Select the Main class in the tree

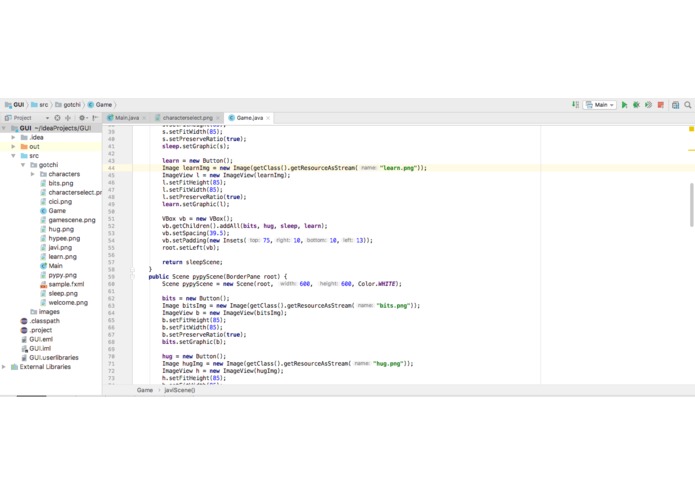click(55, 266)
